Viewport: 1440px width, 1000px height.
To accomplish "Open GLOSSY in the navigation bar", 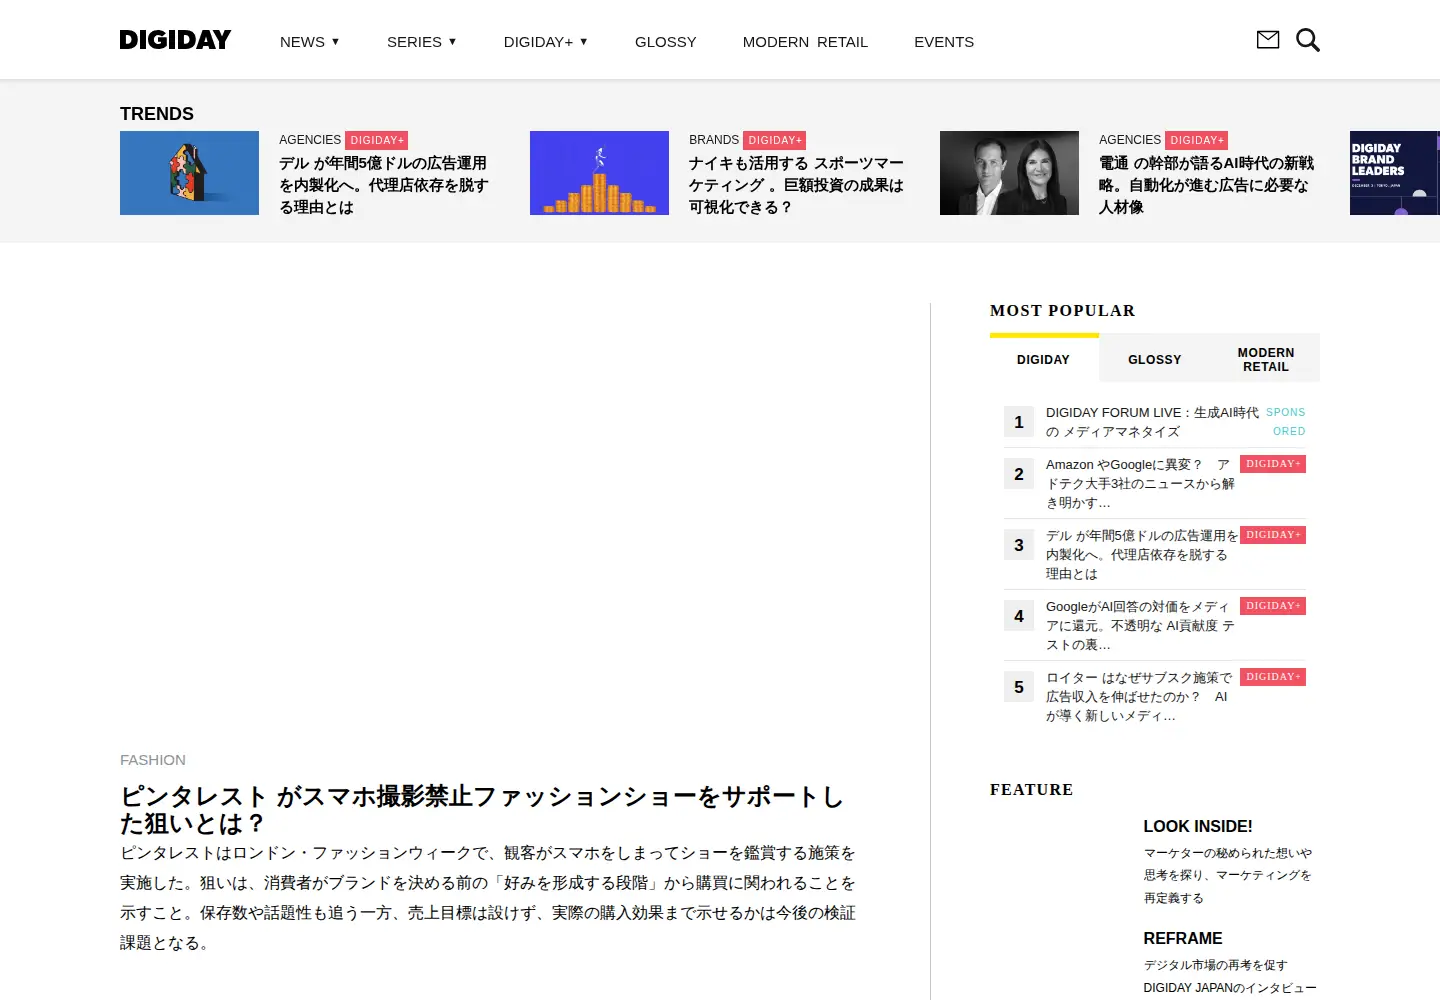I will pyautogui.click(x=666, y=42).
